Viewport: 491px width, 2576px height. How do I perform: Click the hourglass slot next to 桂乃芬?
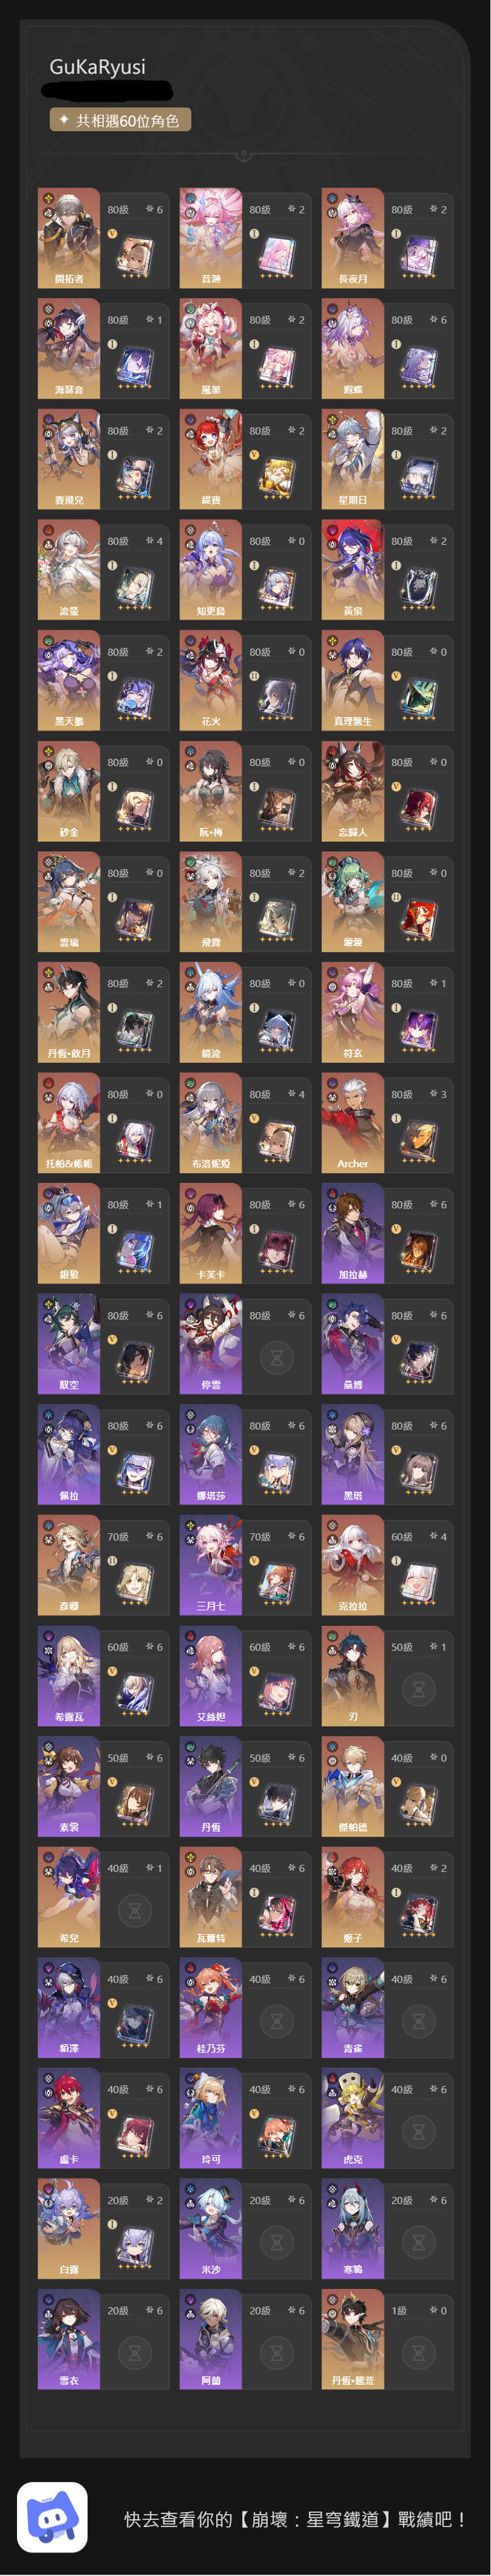click(277, 2020)
